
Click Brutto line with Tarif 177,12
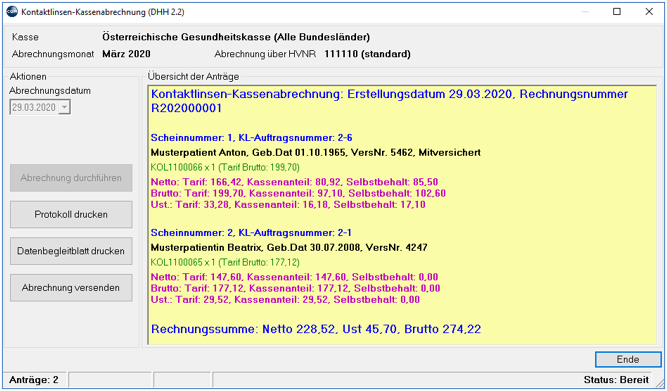click(x=295, y=288)
